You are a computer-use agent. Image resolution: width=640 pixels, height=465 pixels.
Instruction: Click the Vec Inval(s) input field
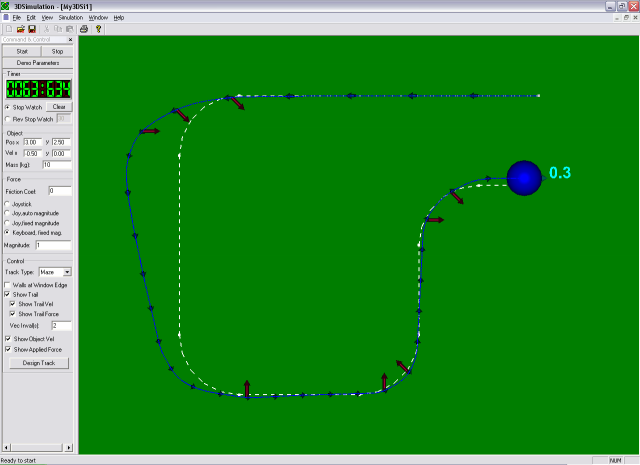click(x=62, y=325)
